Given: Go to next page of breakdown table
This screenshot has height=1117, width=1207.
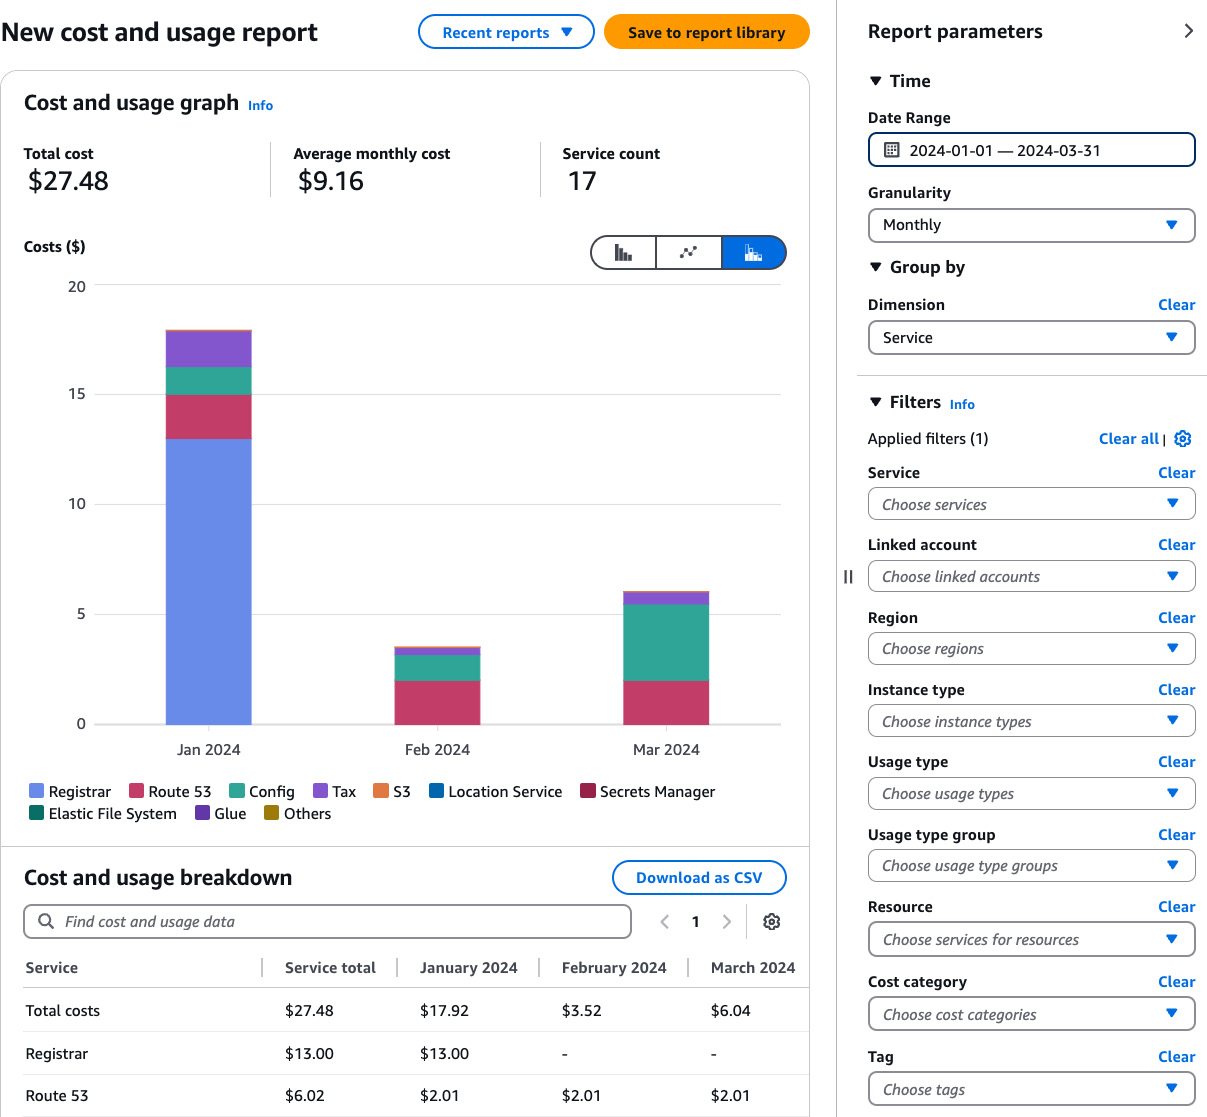Looking at the screenshot, I should [727, 922].
